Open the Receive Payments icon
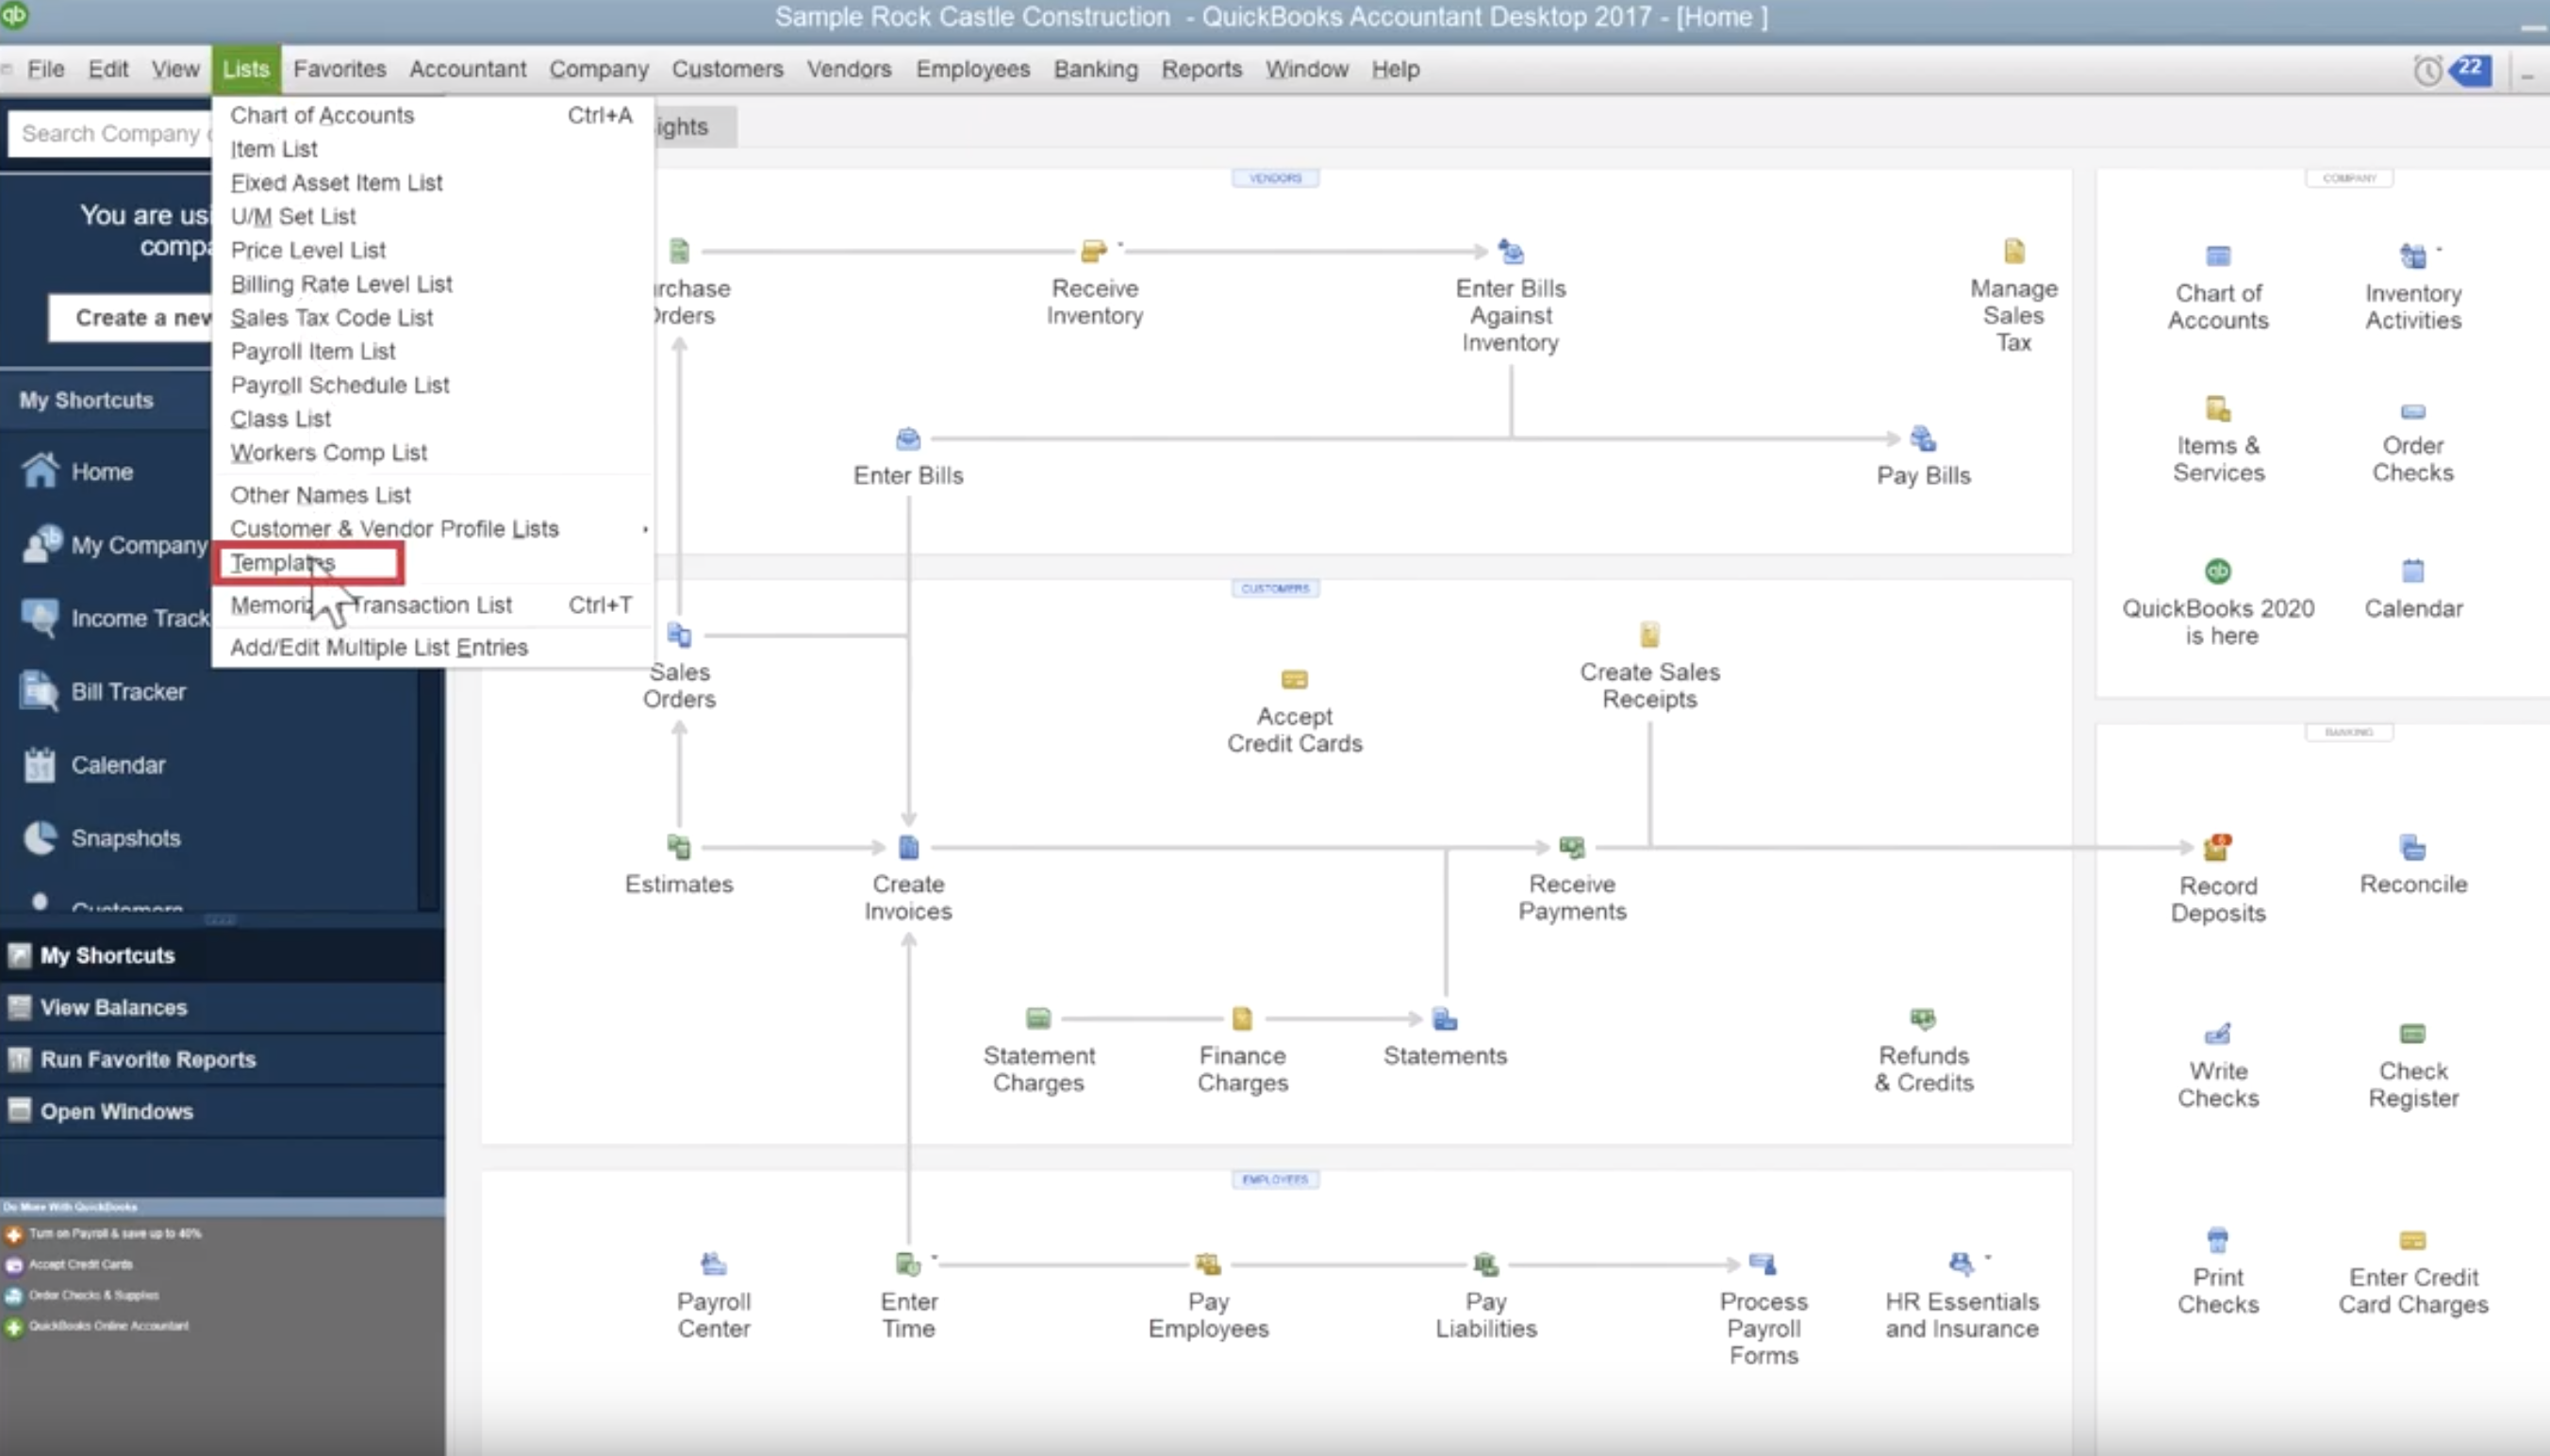Viewport: 2550px width, 1456px height. pos(1571,848)
